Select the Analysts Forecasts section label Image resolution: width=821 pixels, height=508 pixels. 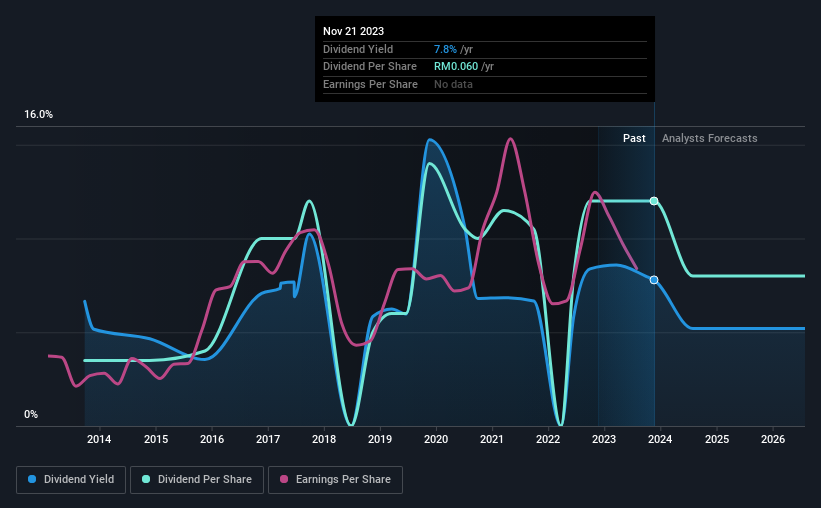[709, 138]
